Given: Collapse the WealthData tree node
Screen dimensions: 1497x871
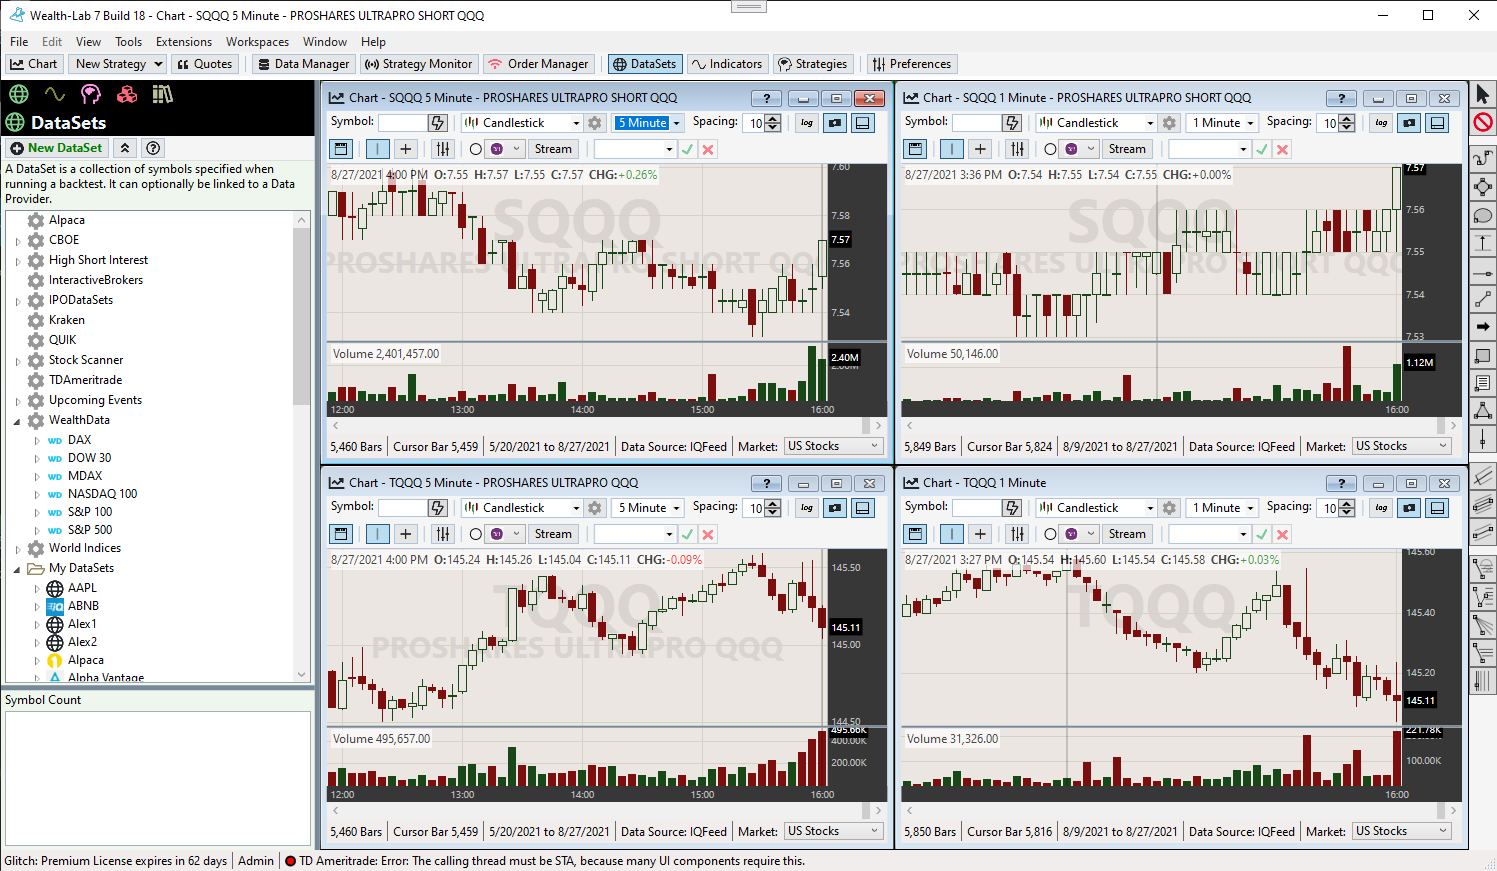Looking at the screenshot, I should (17, 421).
